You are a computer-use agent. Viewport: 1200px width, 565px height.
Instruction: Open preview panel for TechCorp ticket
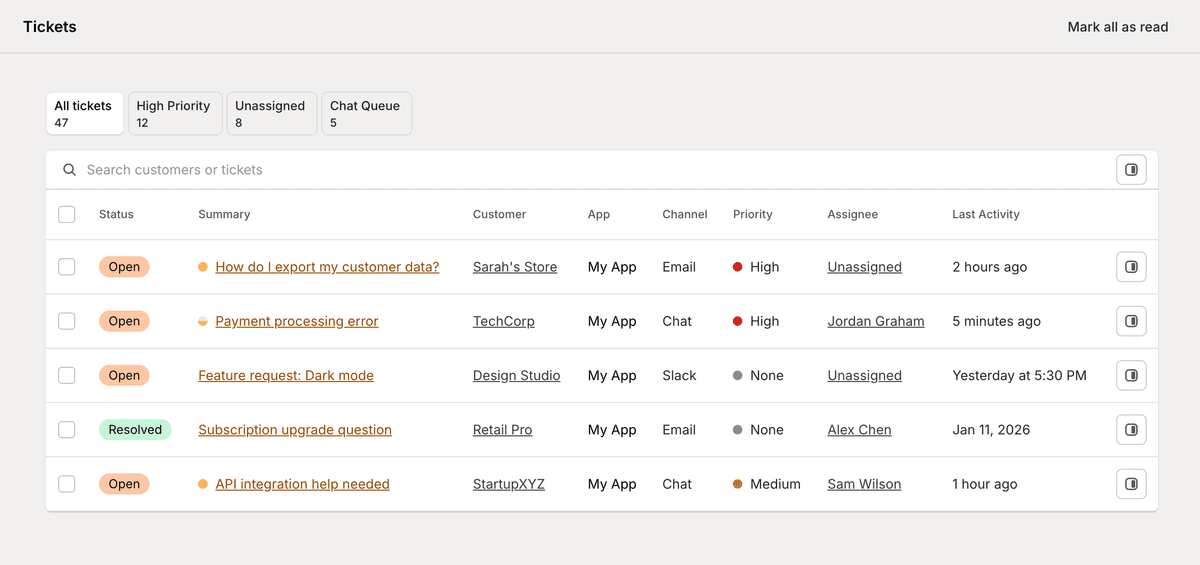pyautogui.click(x=1131, y=321)
